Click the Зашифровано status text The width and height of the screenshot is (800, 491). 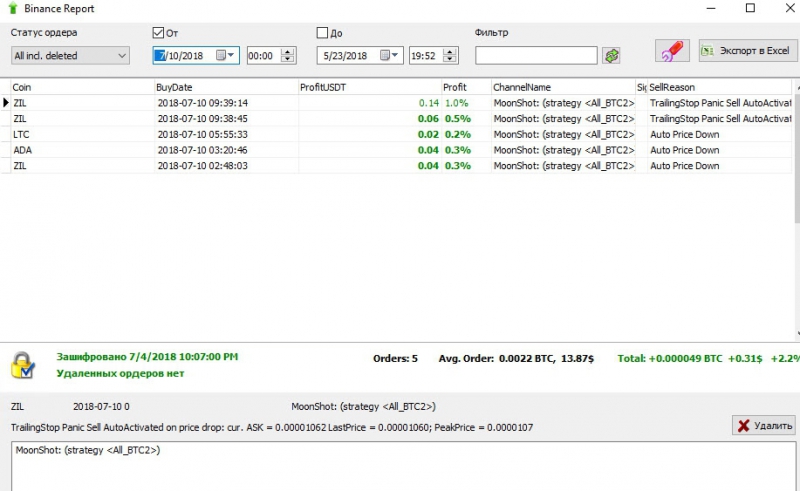(147, 357)
